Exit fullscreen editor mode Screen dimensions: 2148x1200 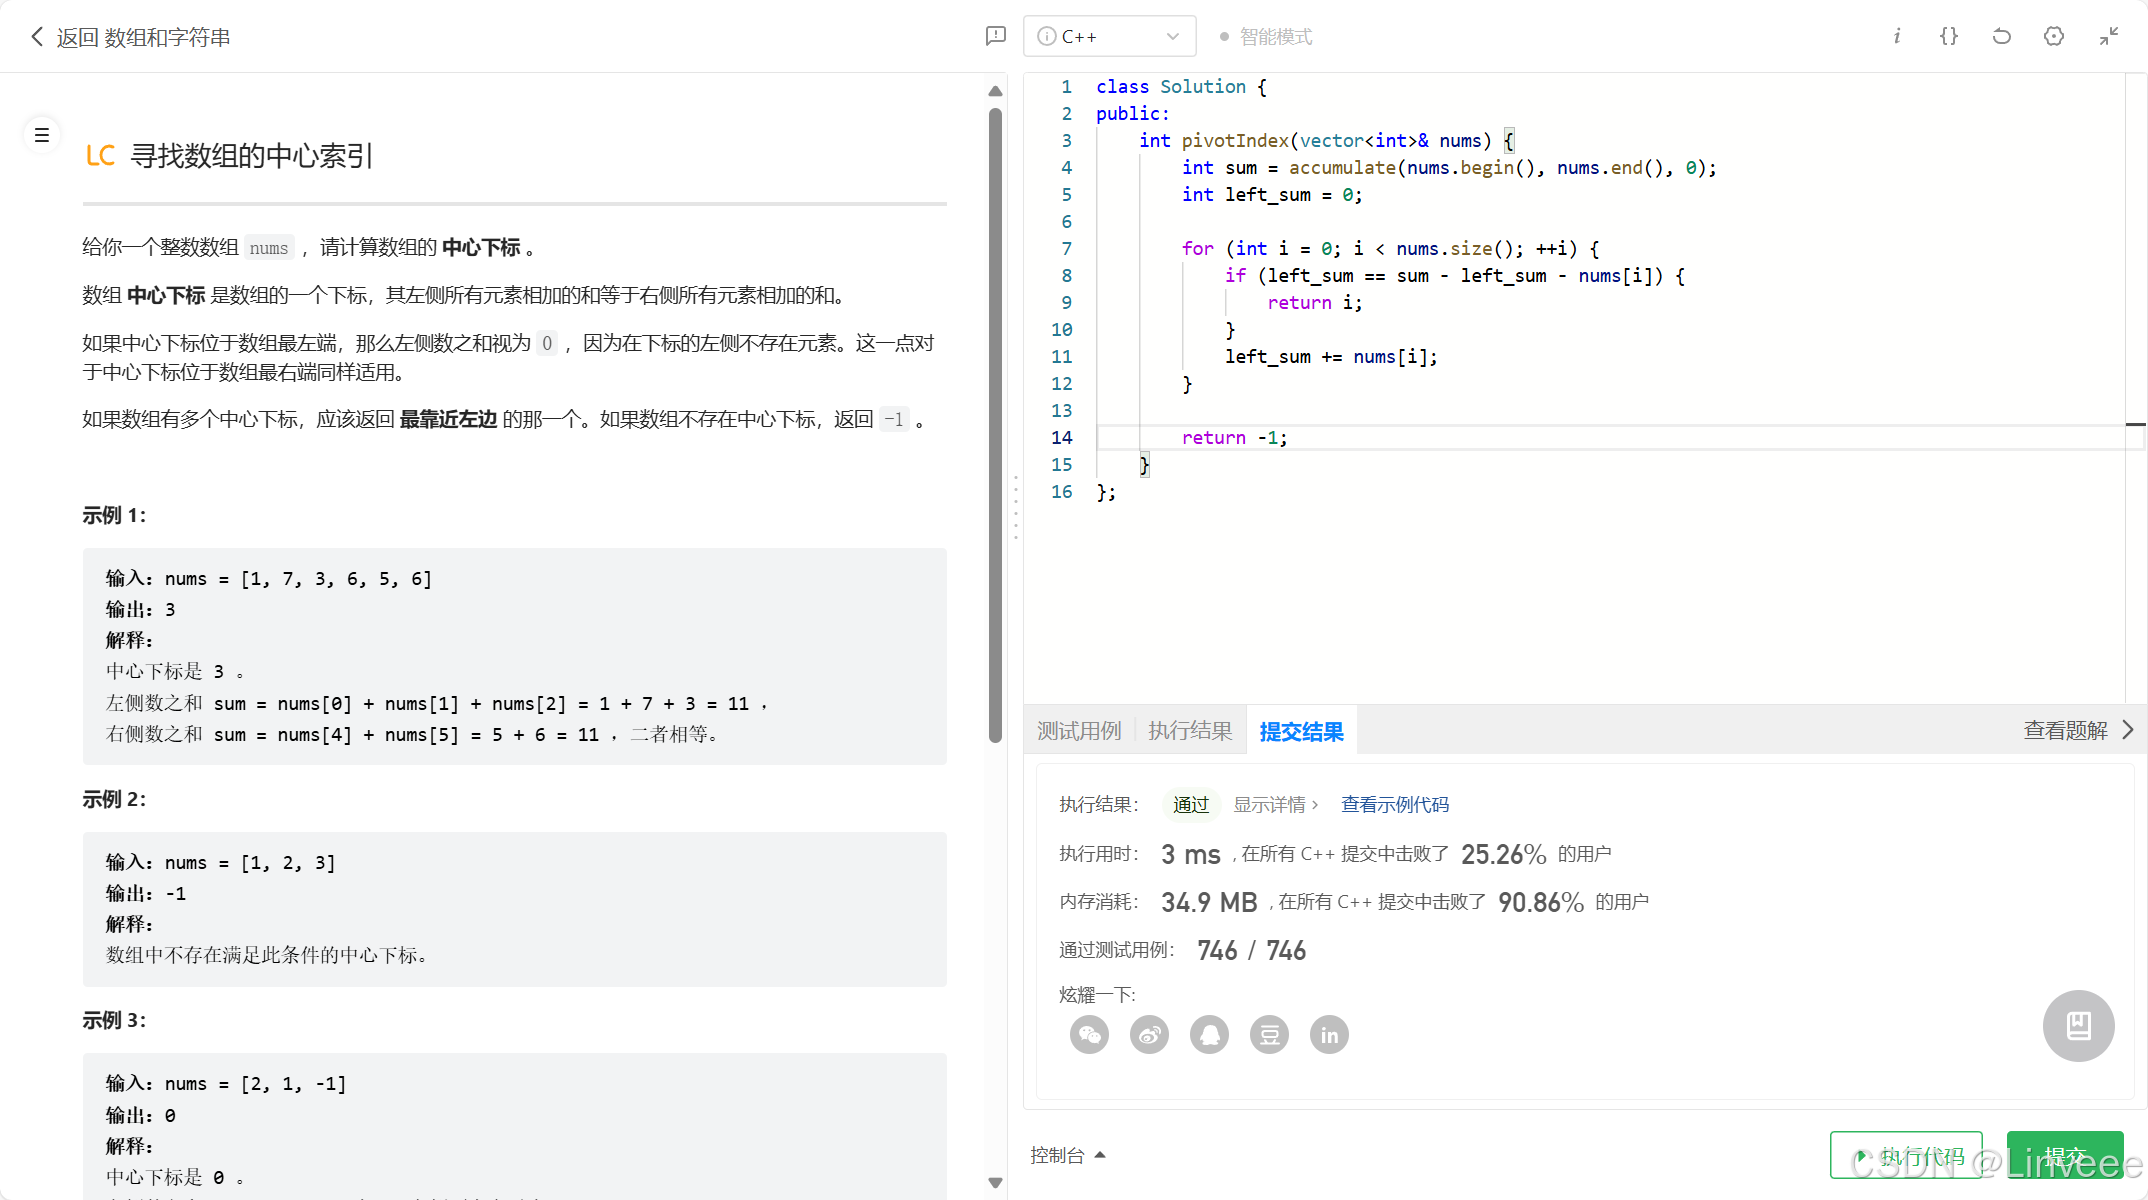2109,36
